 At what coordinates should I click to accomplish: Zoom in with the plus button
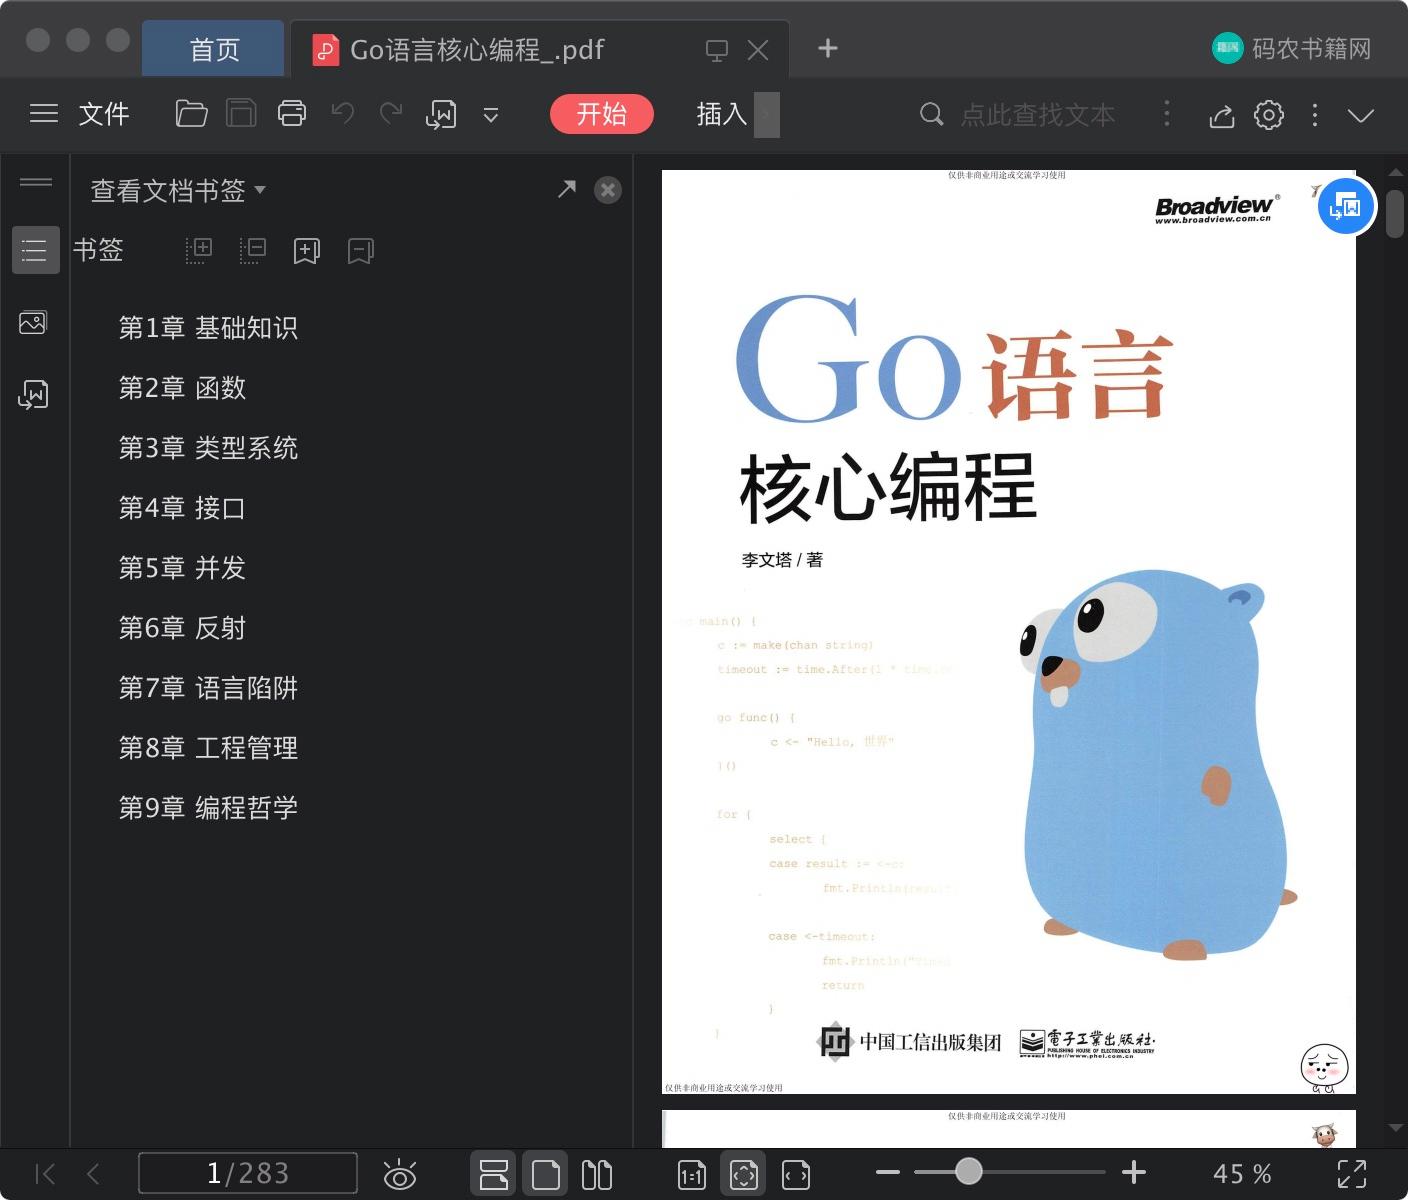[1134, 1172]
